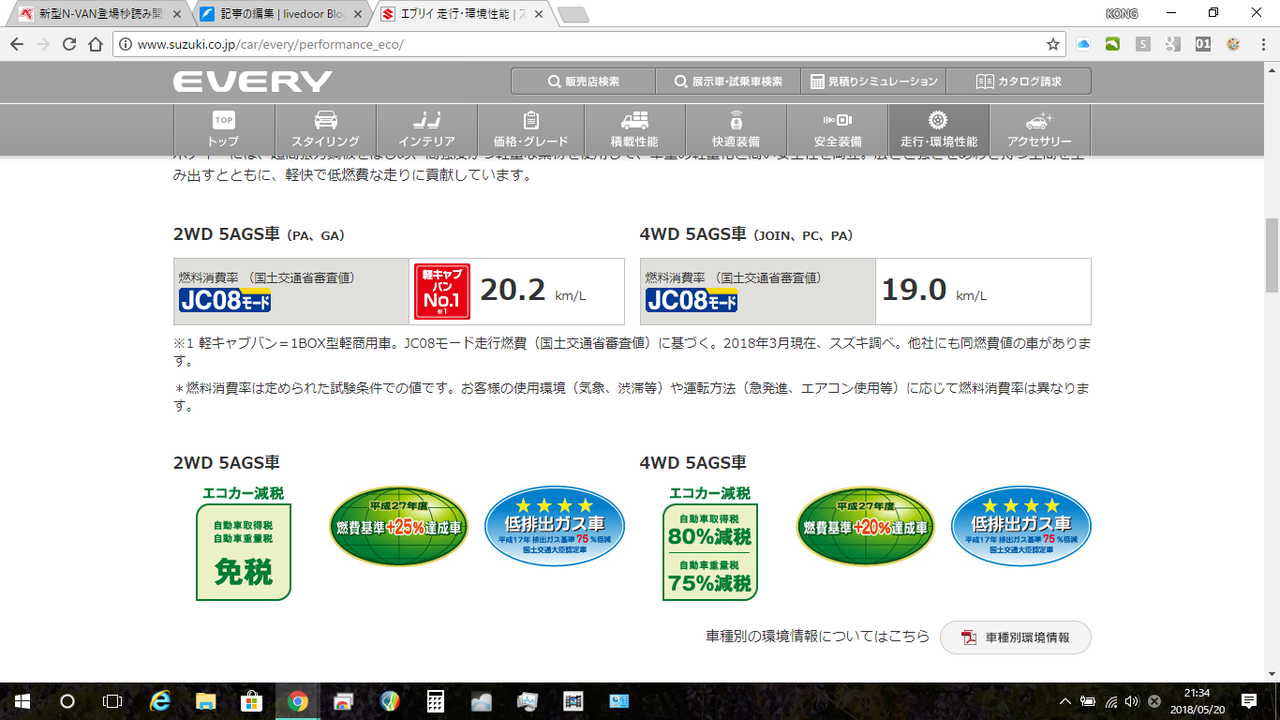Open the Action Center notifications

click(1249, 701)
